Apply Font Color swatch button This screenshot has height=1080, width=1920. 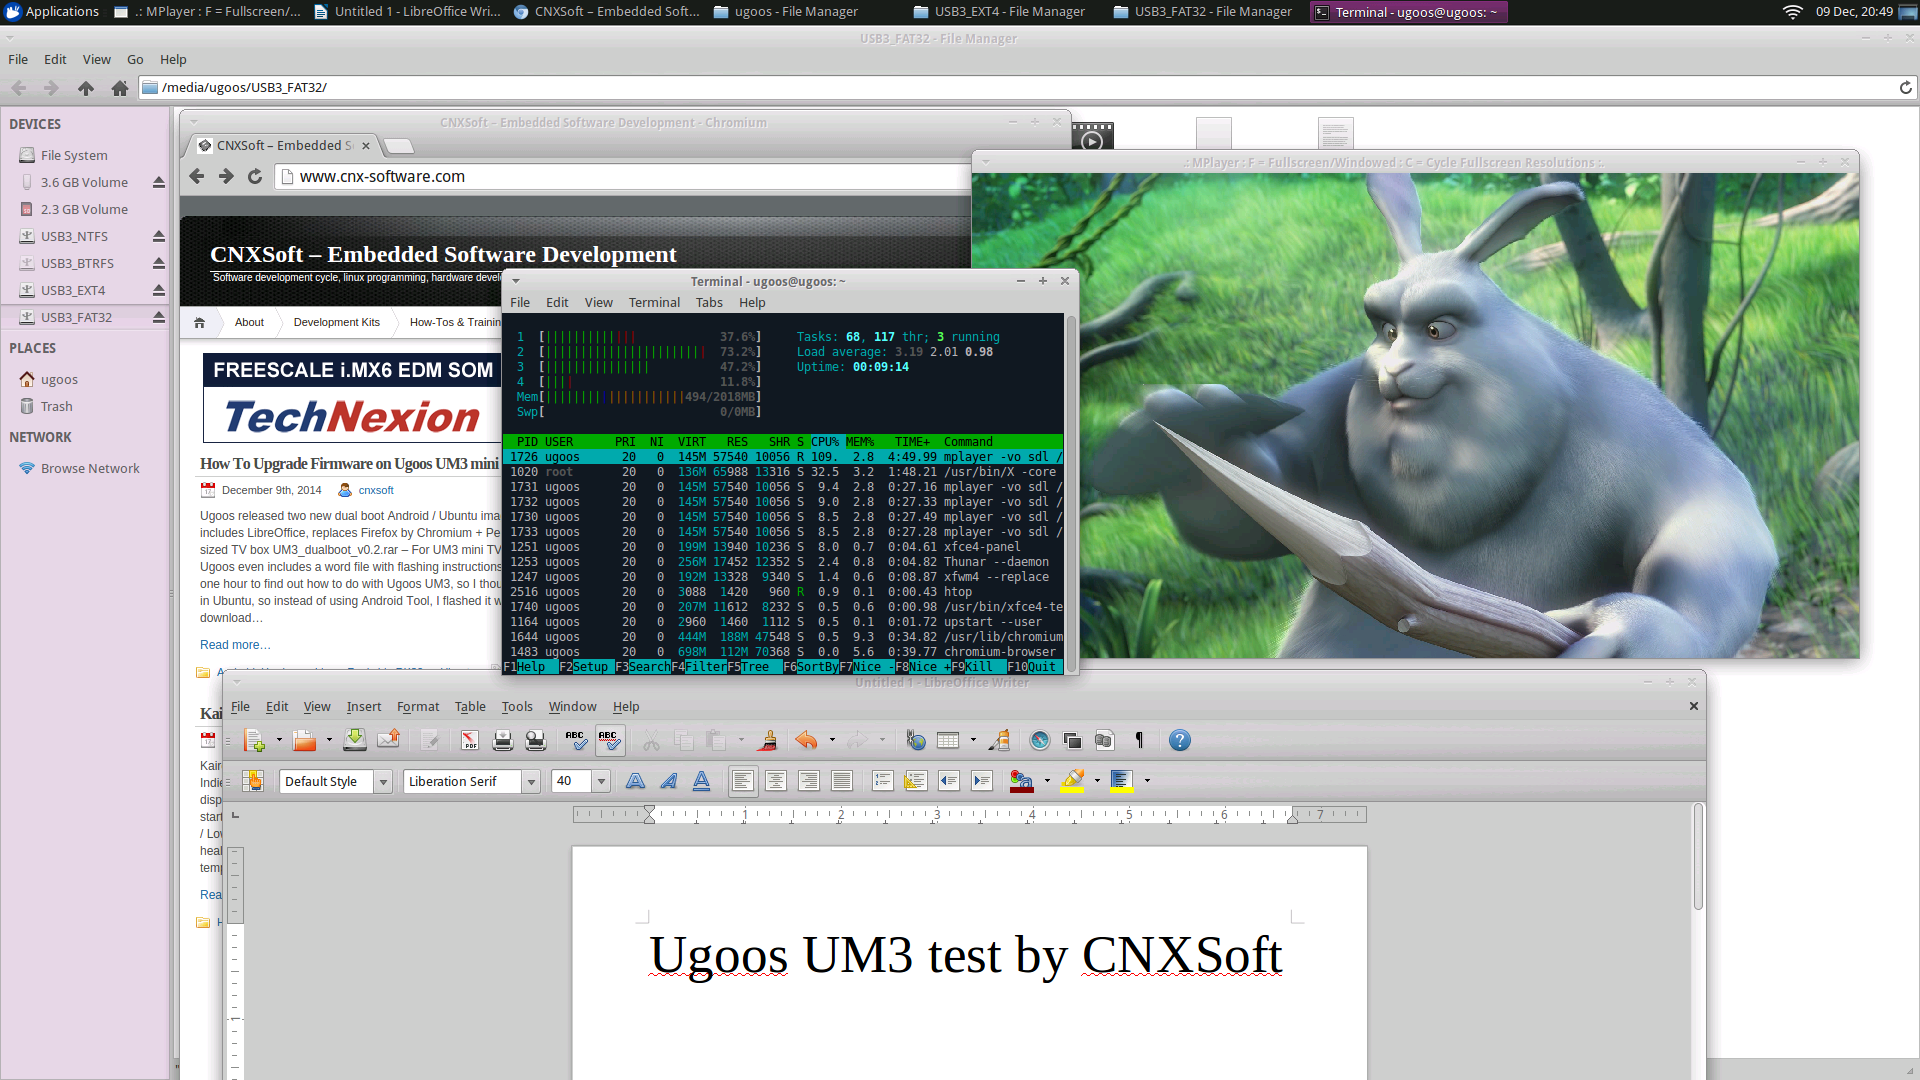(1021, 781)
